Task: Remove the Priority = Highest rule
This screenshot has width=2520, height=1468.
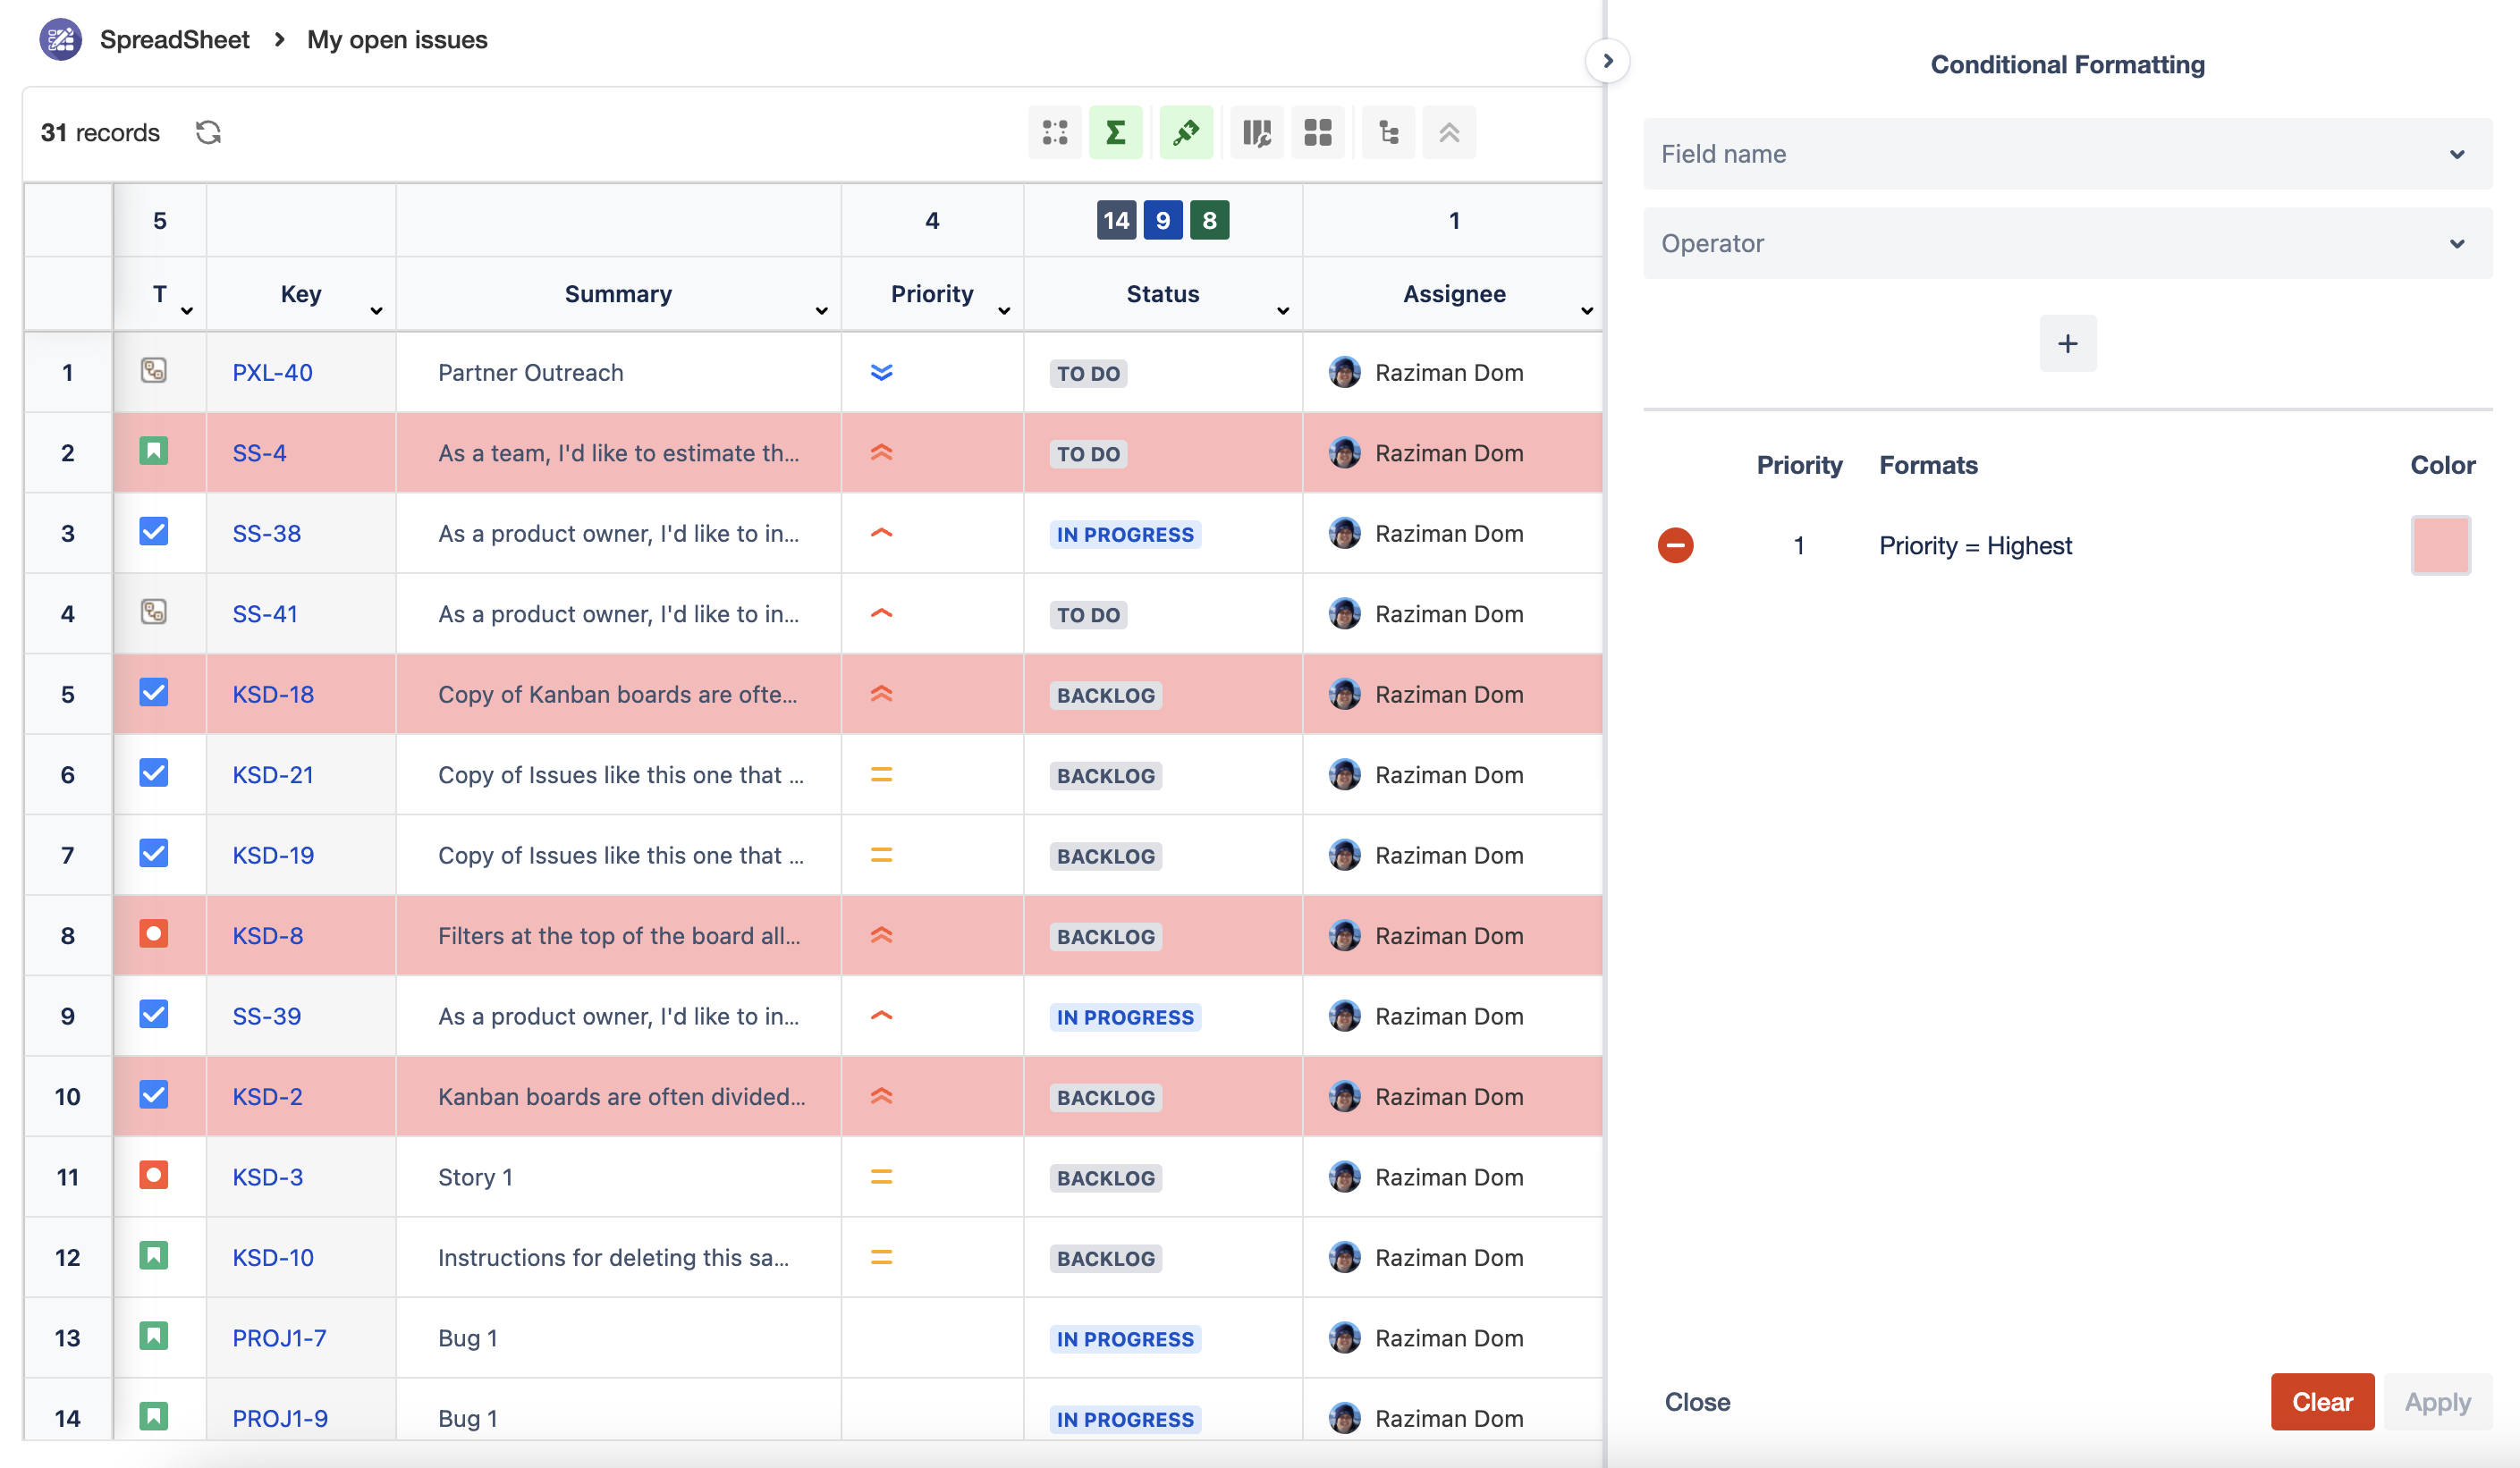Action: 1675,546
